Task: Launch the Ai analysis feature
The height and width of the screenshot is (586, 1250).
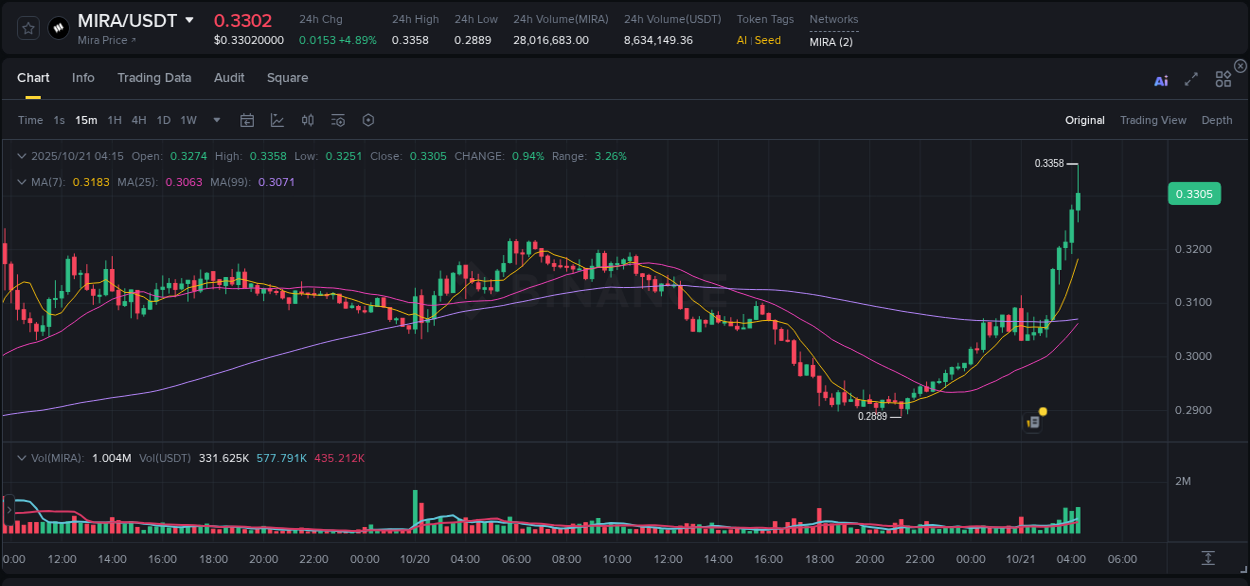Action: tap(1161, 81)
